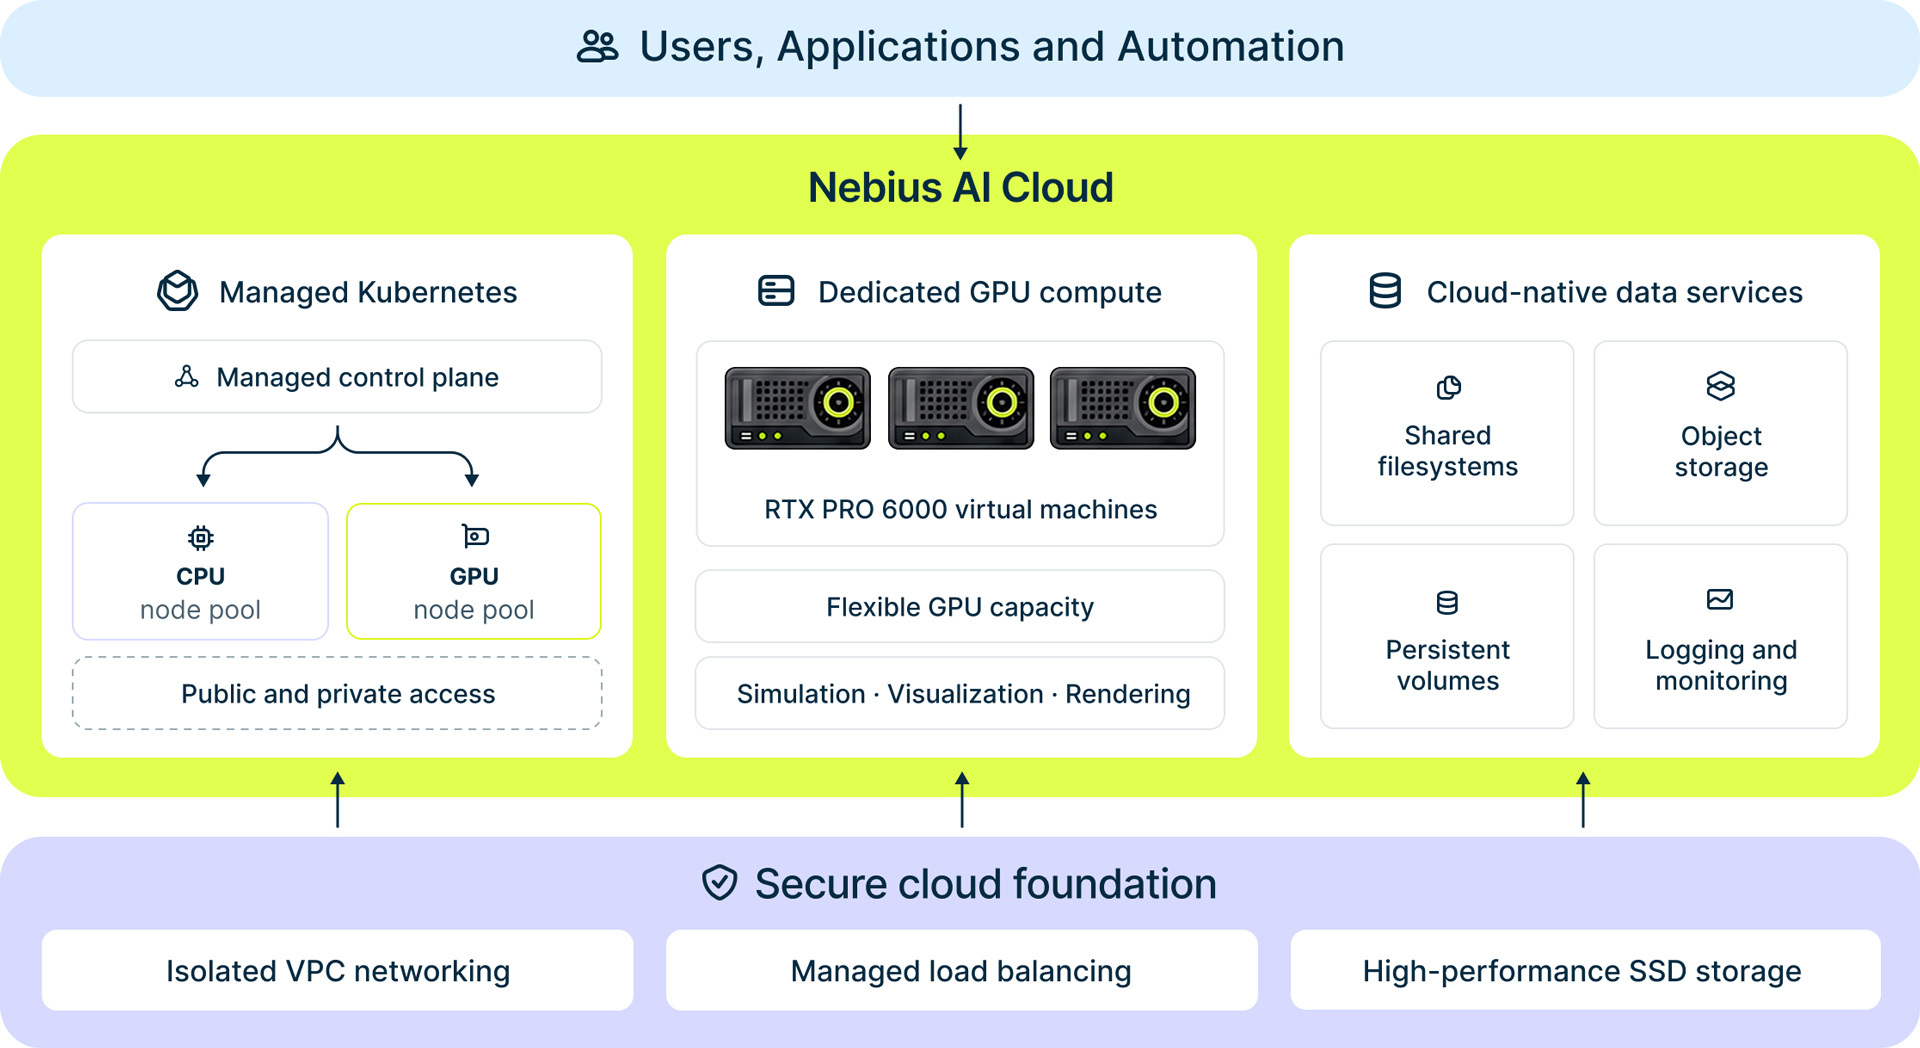The height and width of the screenshot is (1048, 1920).
Task: Select the GPU node pool card
Action: 474,571
